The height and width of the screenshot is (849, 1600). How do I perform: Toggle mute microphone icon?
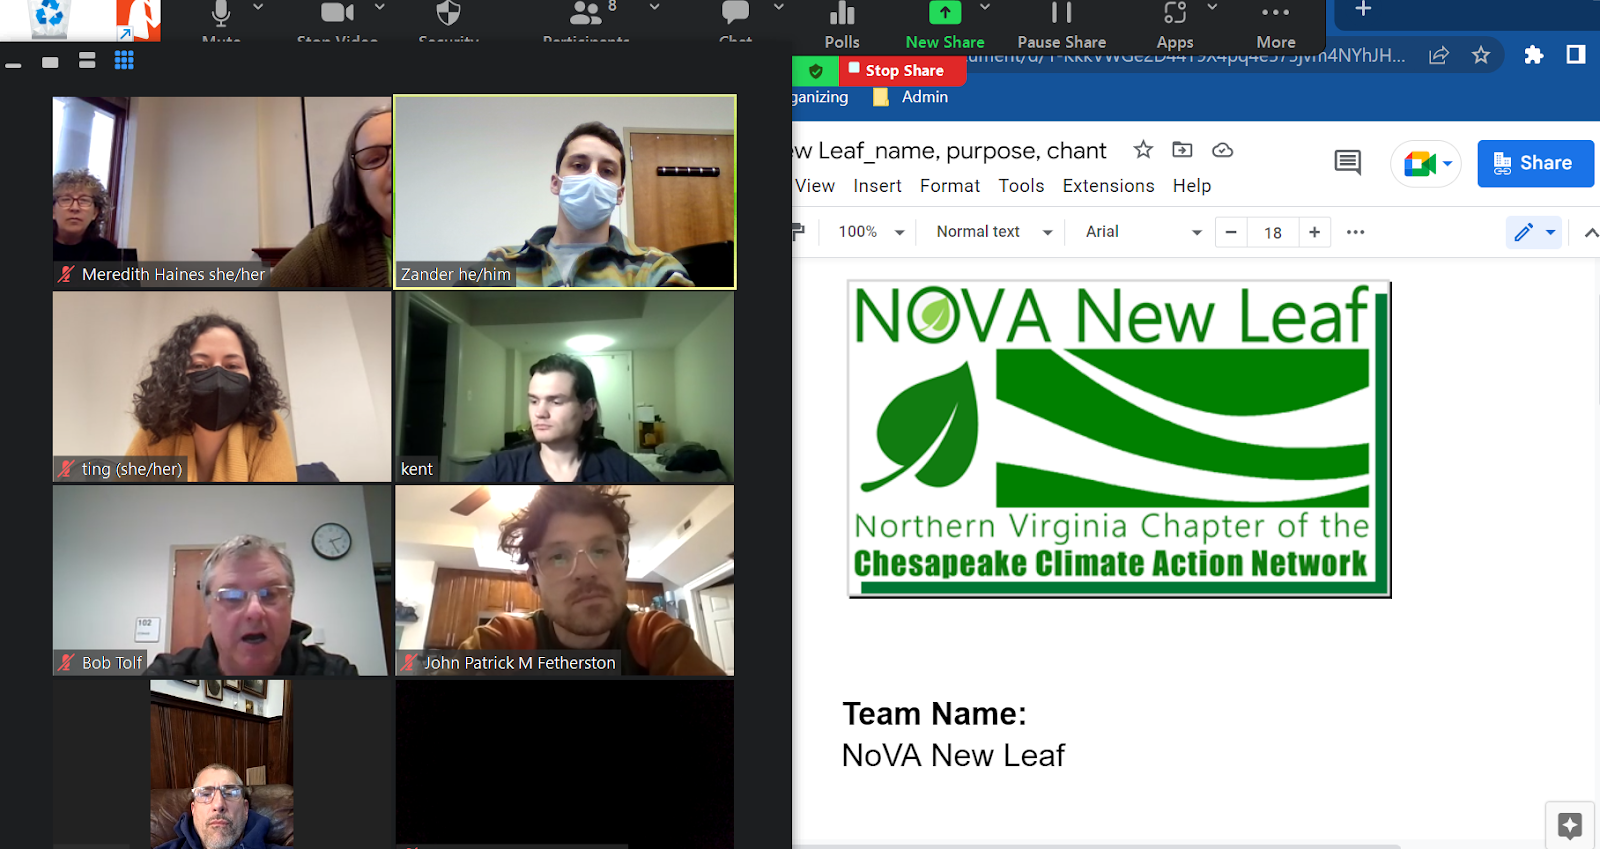(x=221, y=14)
